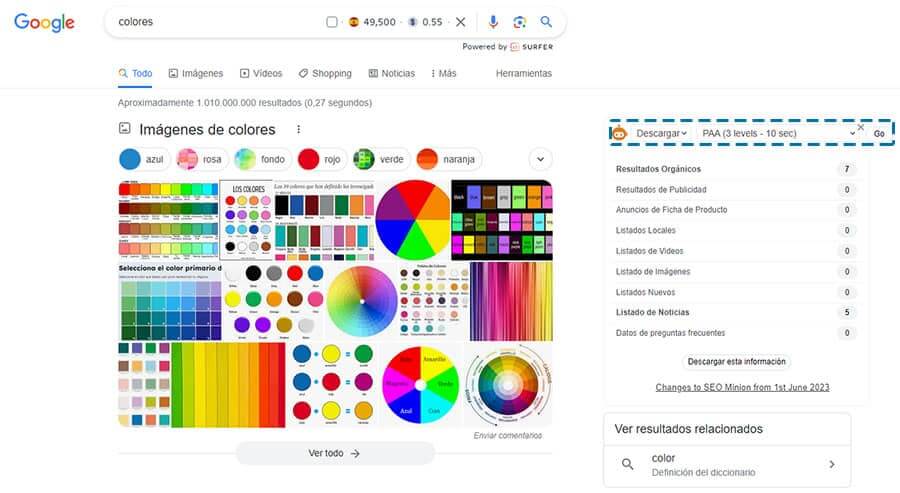Click the Surfer logo icon
This screenshot has height=493, width=900.
point(515,46)
